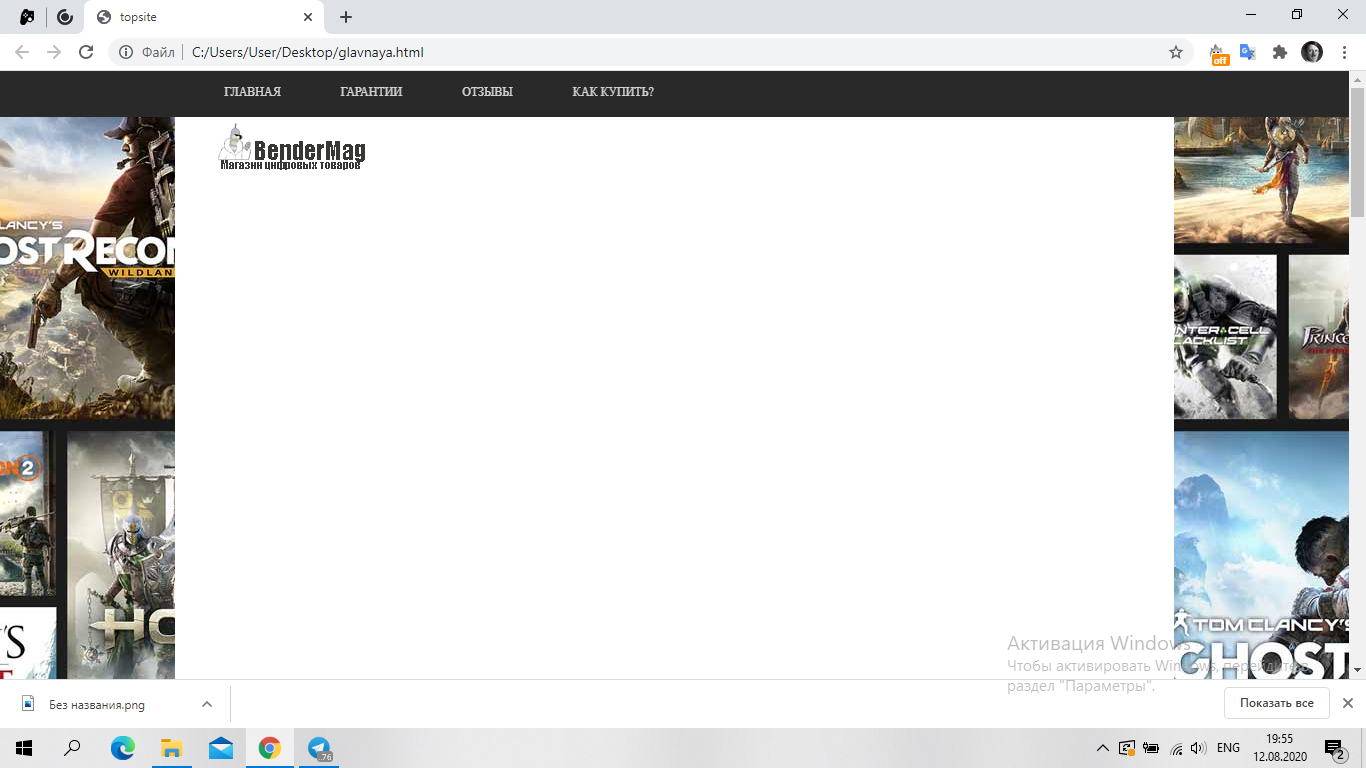
Task: Expand options for Без названия.png download
Action: [x=207, y=704]
